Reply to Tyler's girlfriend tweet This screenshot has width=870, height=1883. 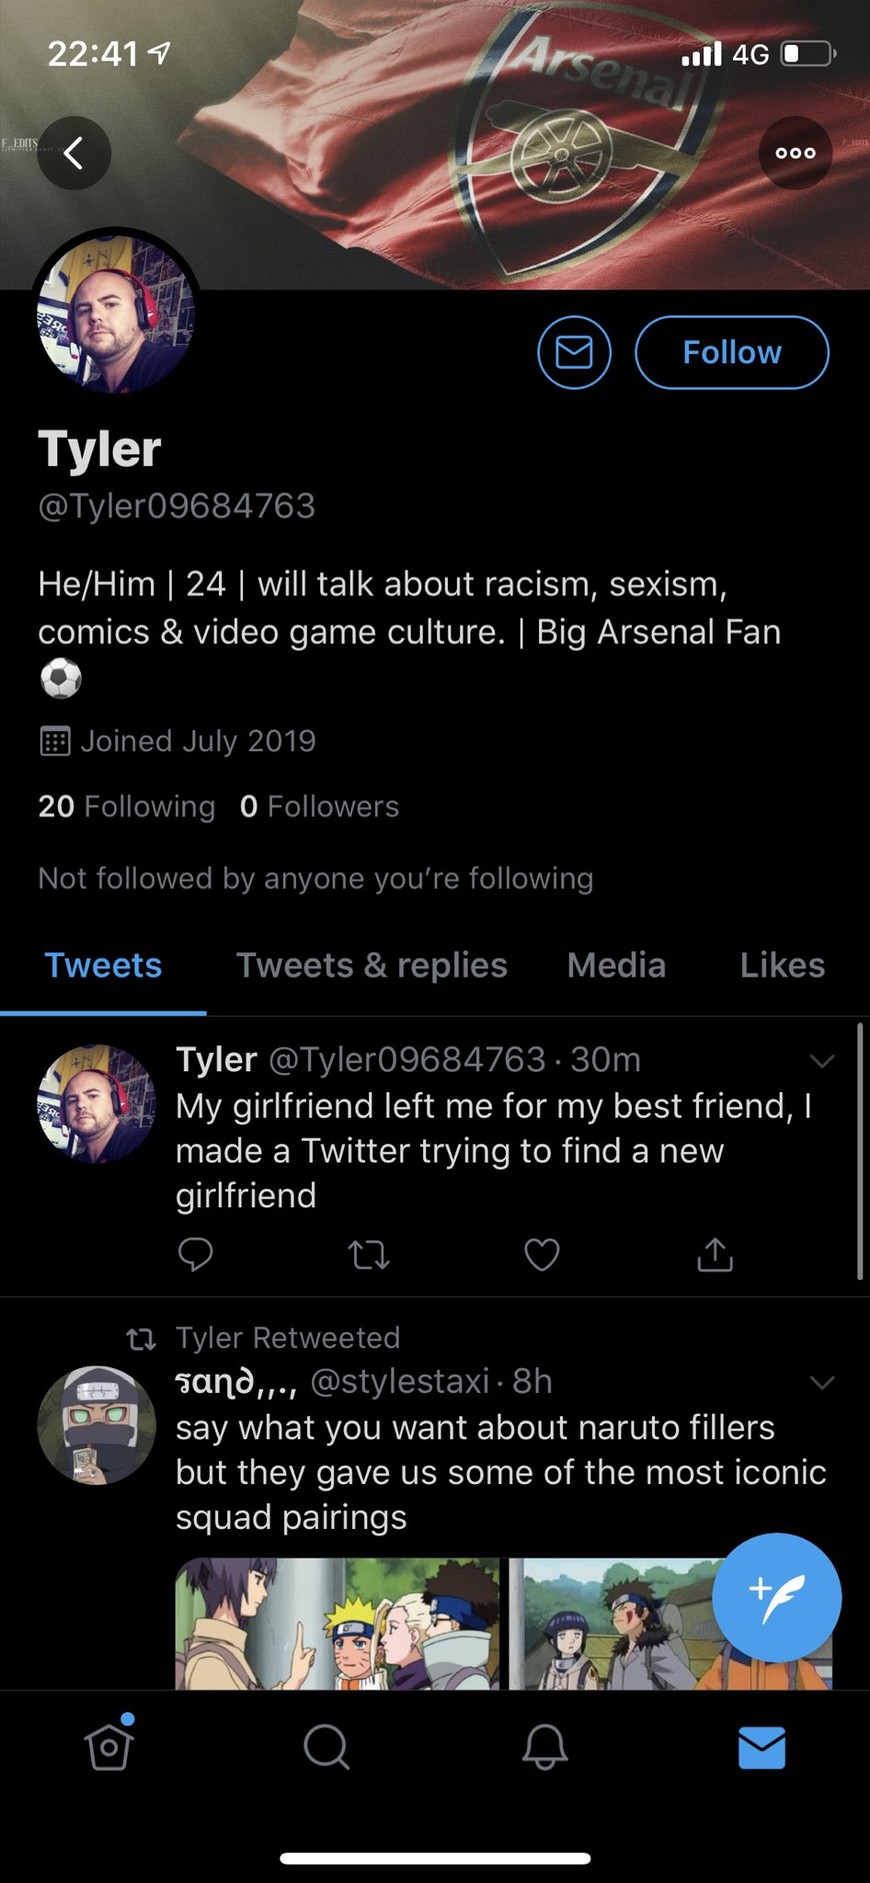pos(195,1253)
